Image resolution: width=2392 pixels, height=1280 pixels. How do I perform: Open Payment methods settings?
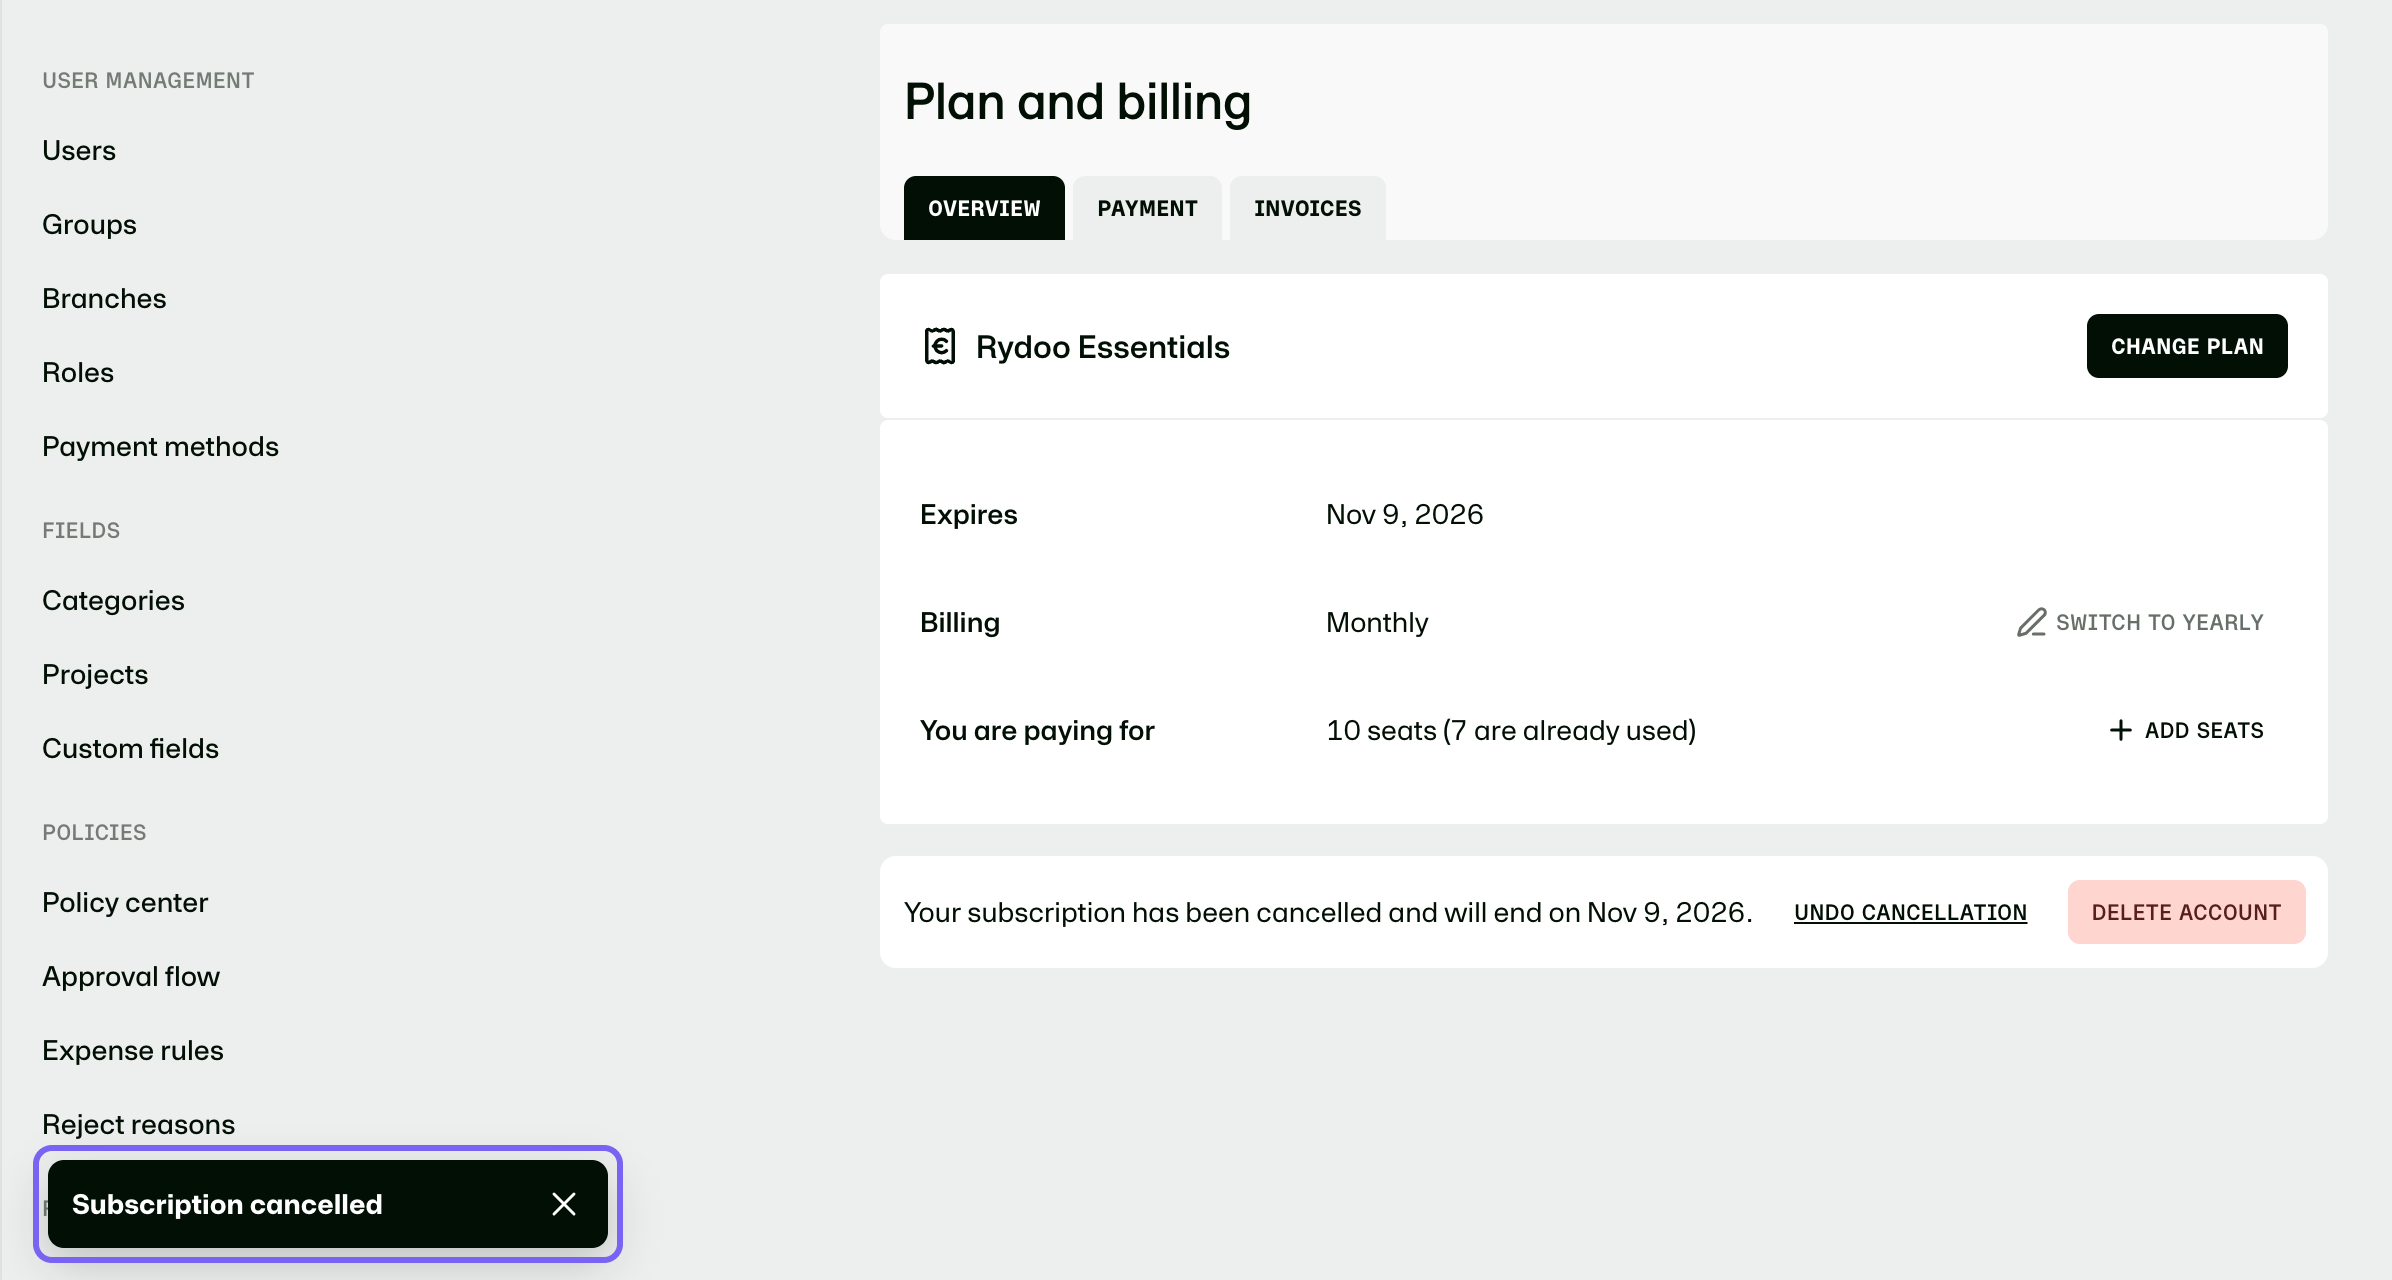coord(160,446)
